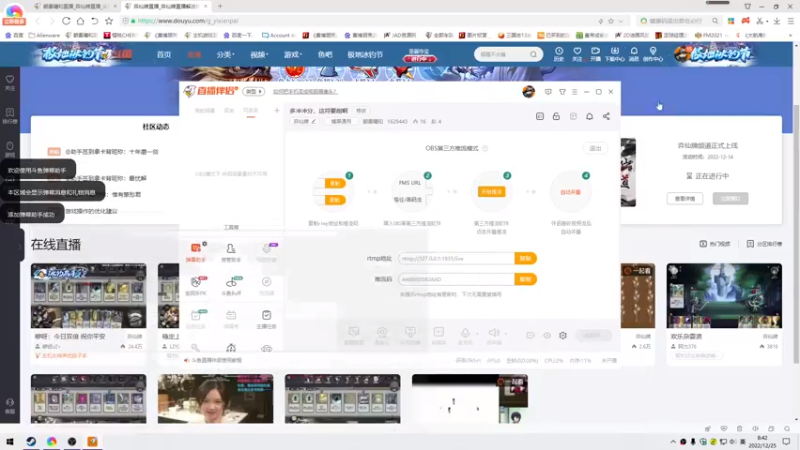800x450 pixels.
Task: Open the stream thumbnail showing a woman's face
Action: click(x=215, y=399)
